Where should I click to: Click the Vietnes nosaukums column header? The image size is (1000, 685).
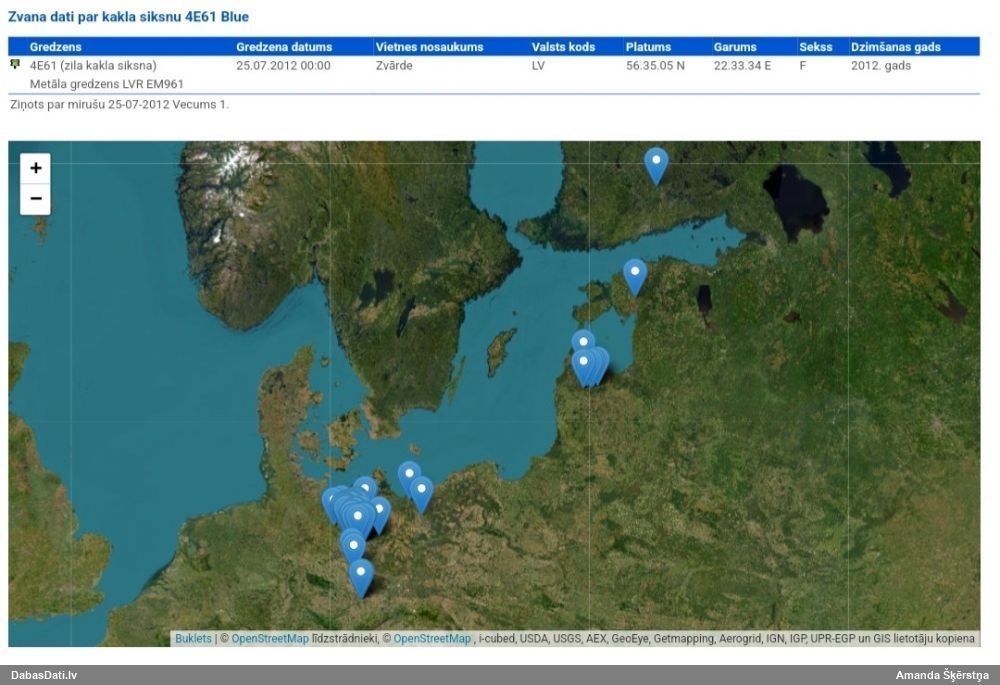click(430, 47)
